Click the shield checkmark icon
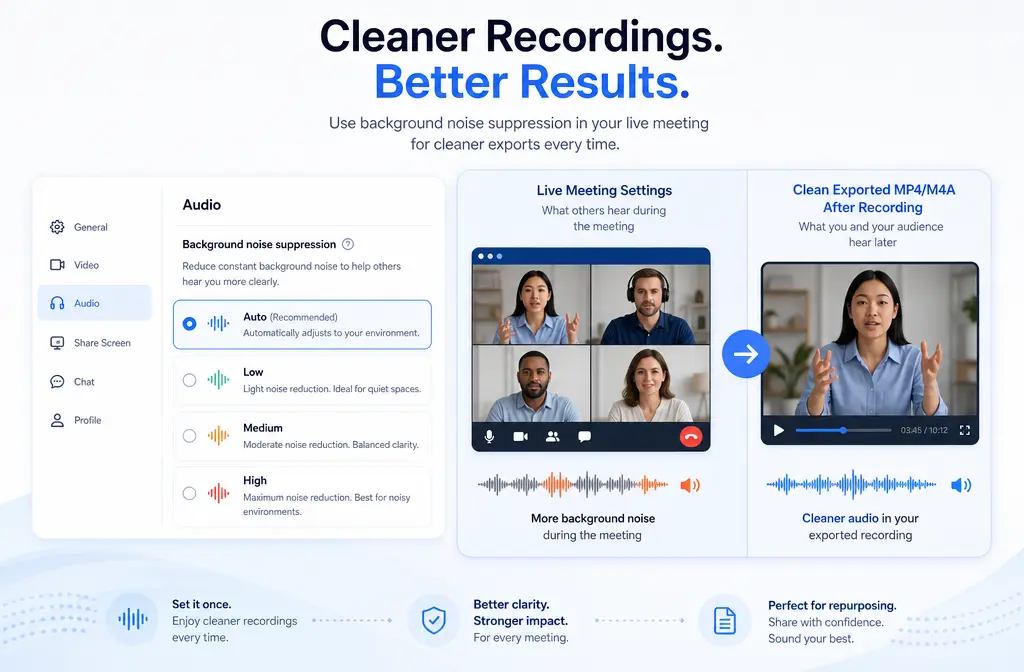The image size is (1024, 672). (x=434, y=620)
